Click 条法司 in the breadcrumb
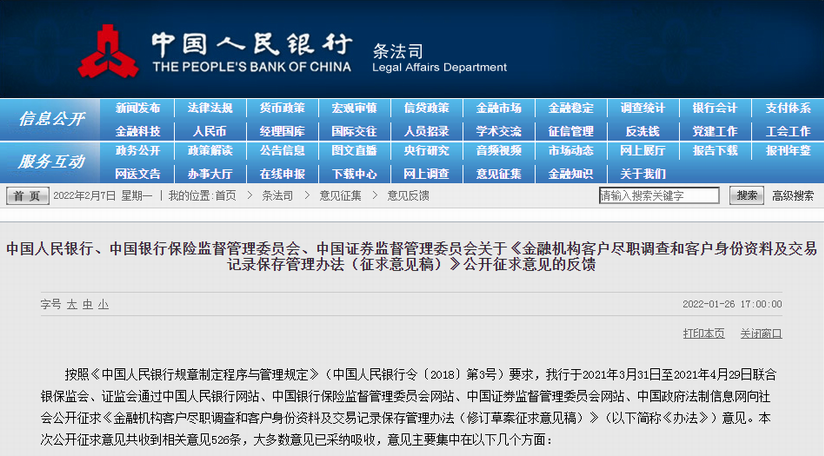824x456 pixels. pyautogui.click(x=277, y=196)
